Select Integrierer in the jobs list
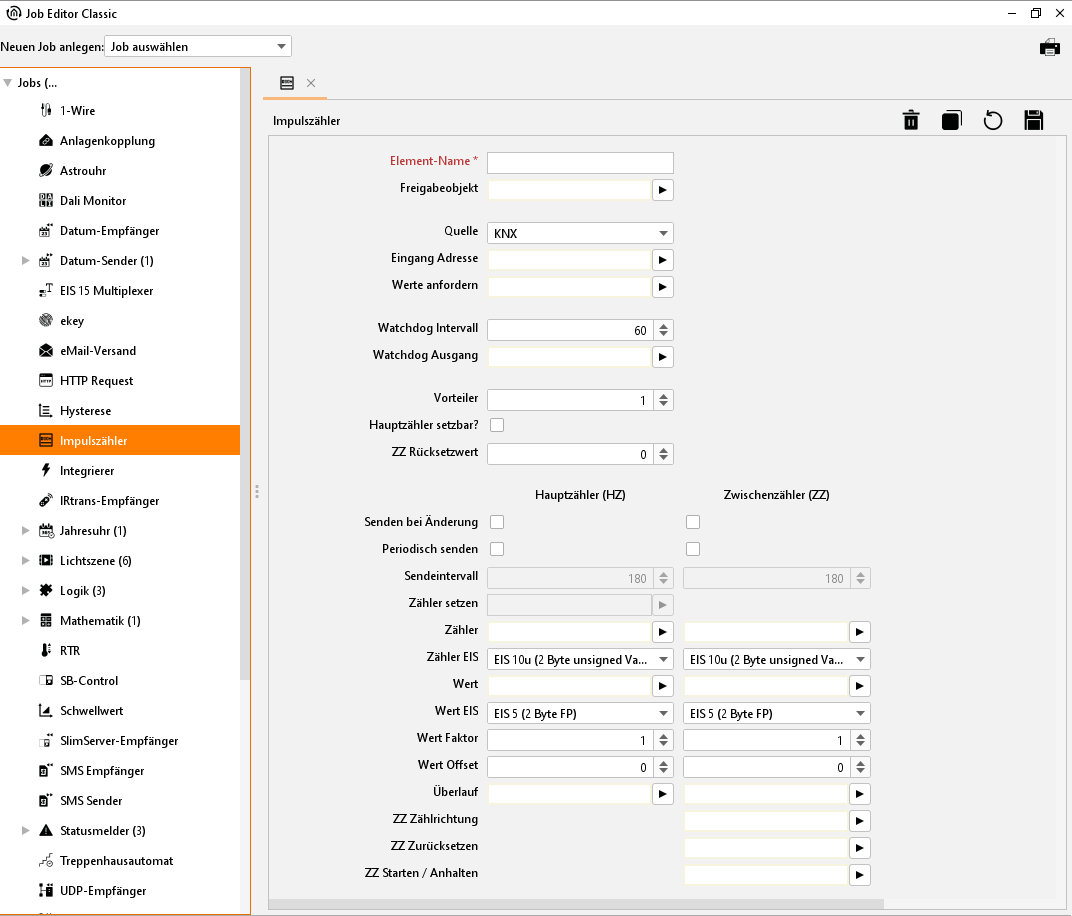 [87, 471]
